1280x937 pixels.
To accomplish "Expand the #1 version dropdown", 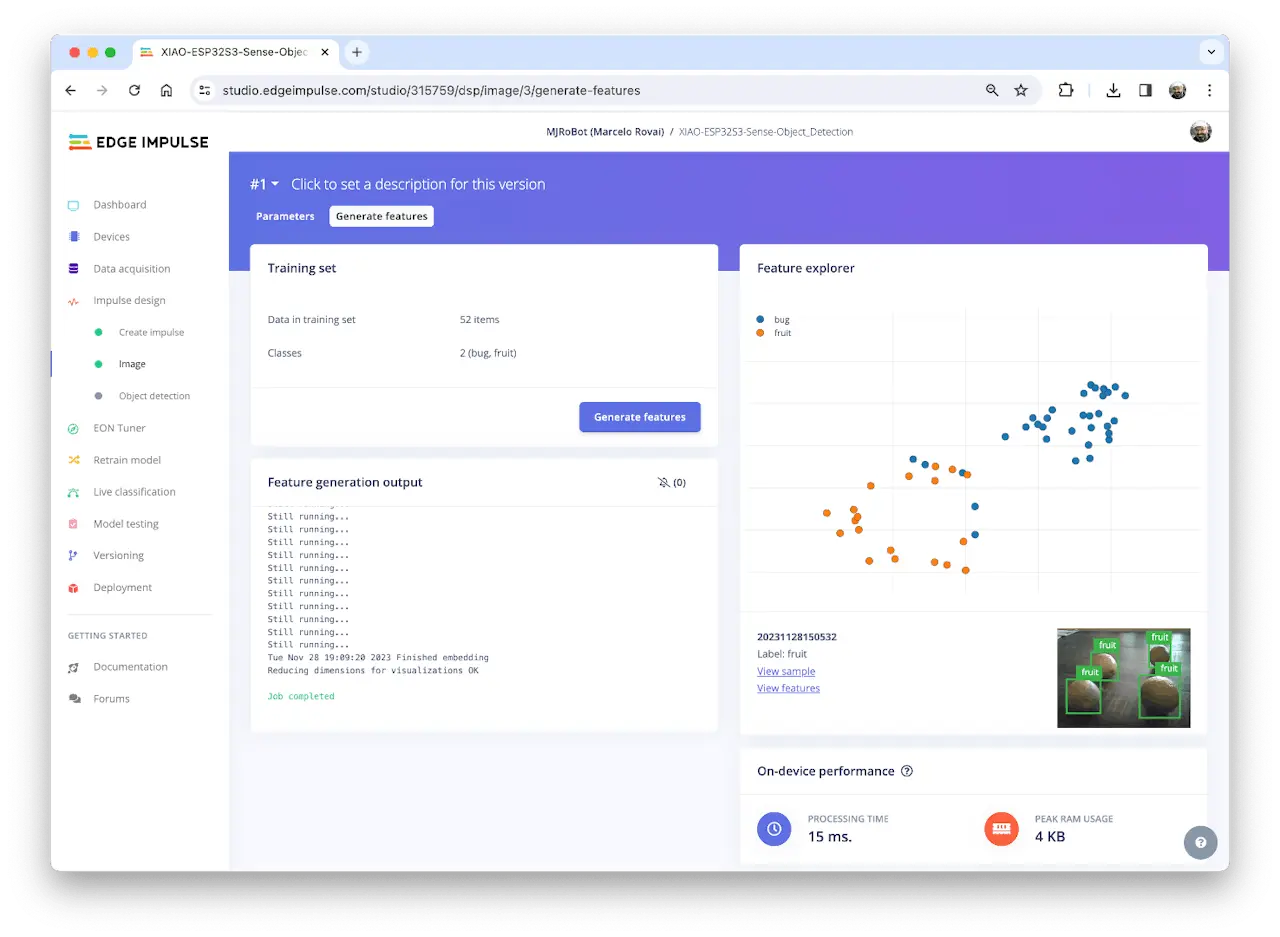I will tap(264, 184).
